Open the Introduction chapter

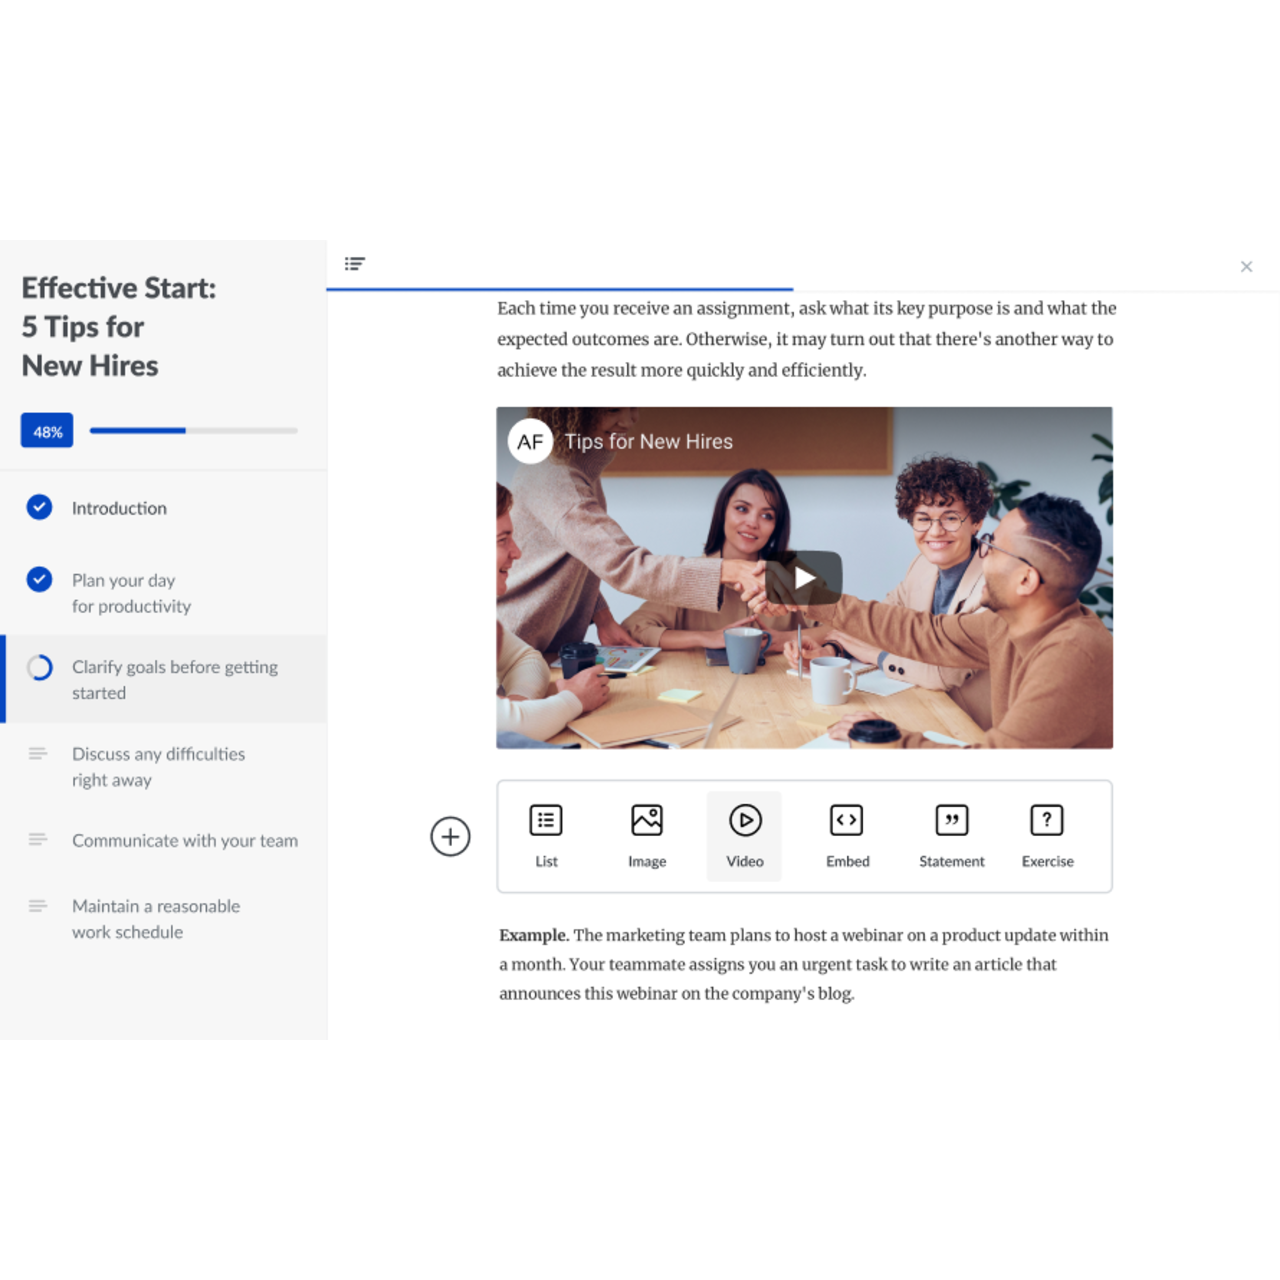[x=119, y=508]
